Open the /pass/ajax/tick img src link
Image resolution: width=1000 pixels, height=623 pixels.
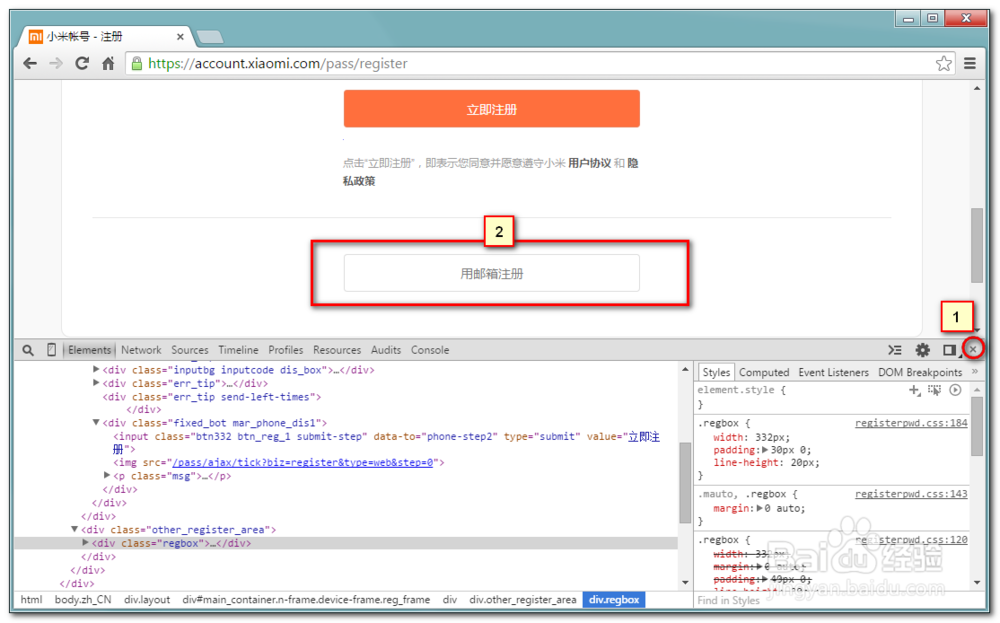point(303,463)
